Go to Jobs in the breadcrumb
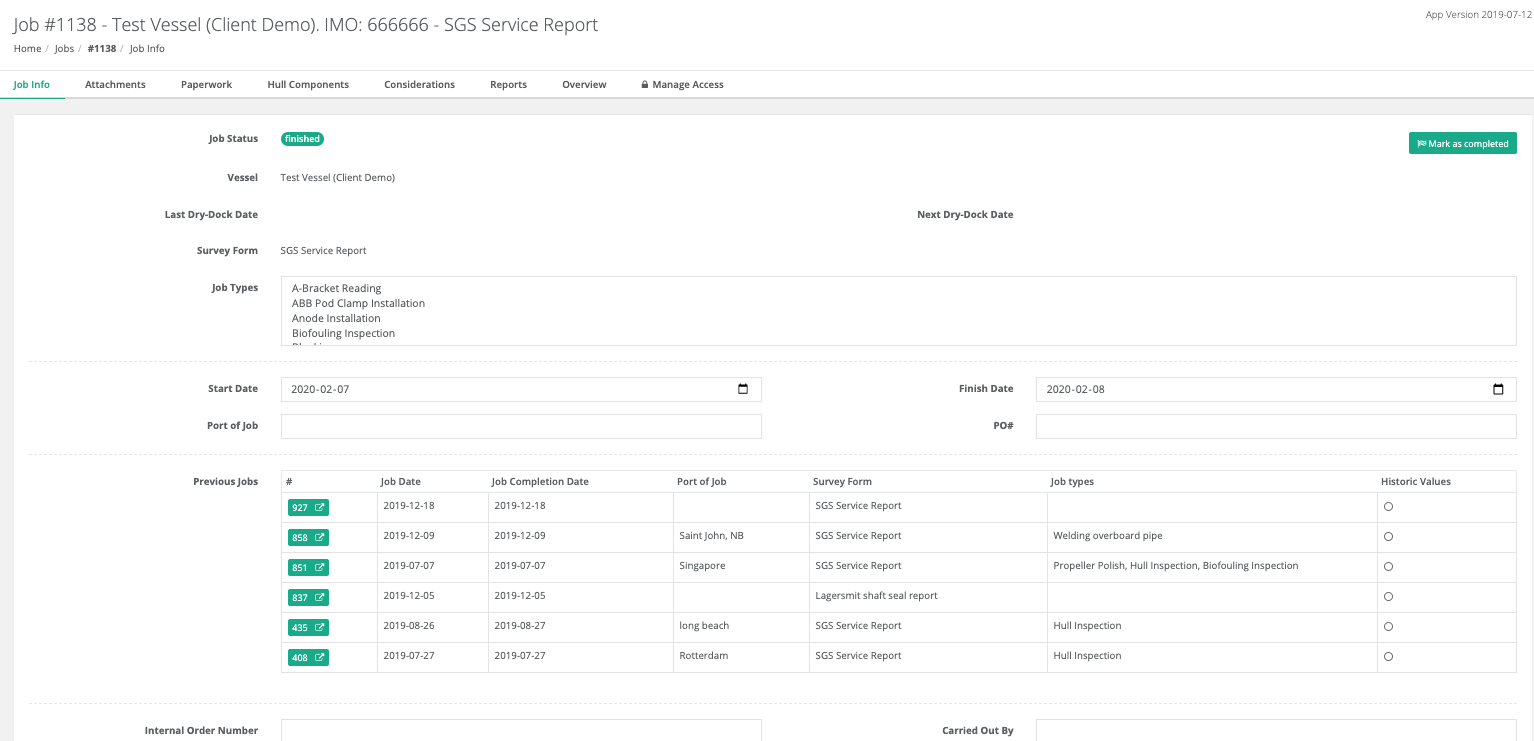 pyautogui.click(x=64, y=49)
